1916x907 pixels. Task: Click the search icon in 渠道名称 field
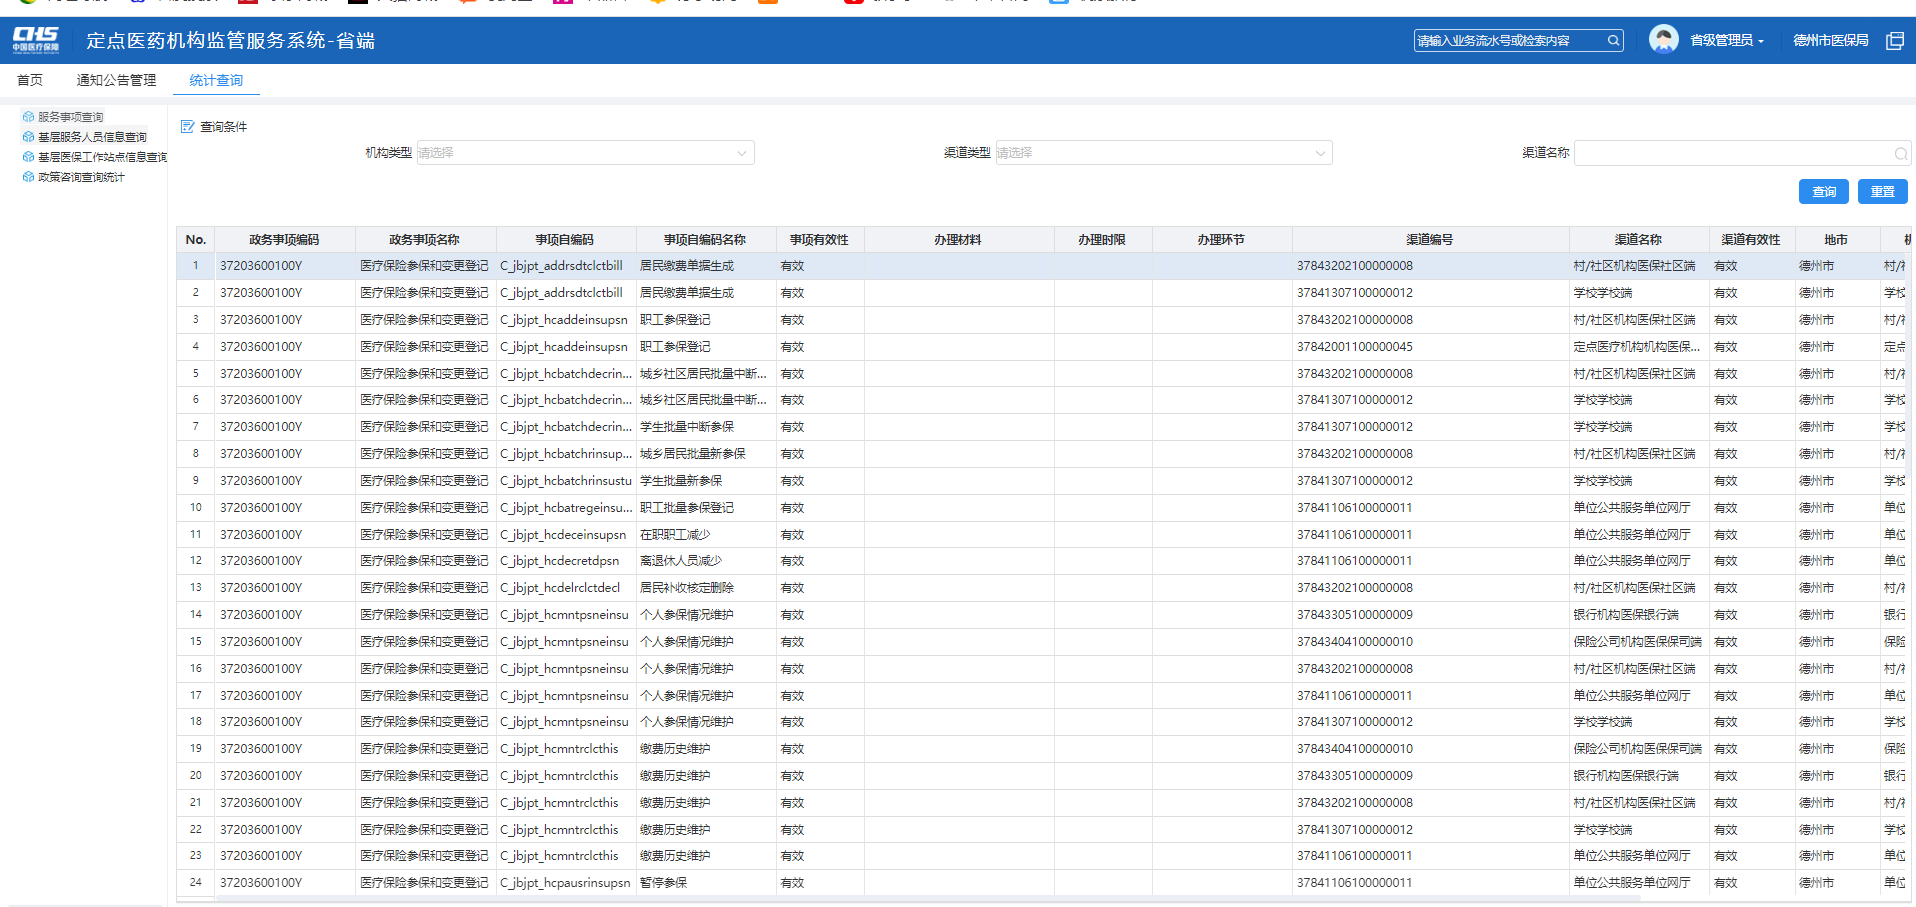click(x=1900, y=153)
